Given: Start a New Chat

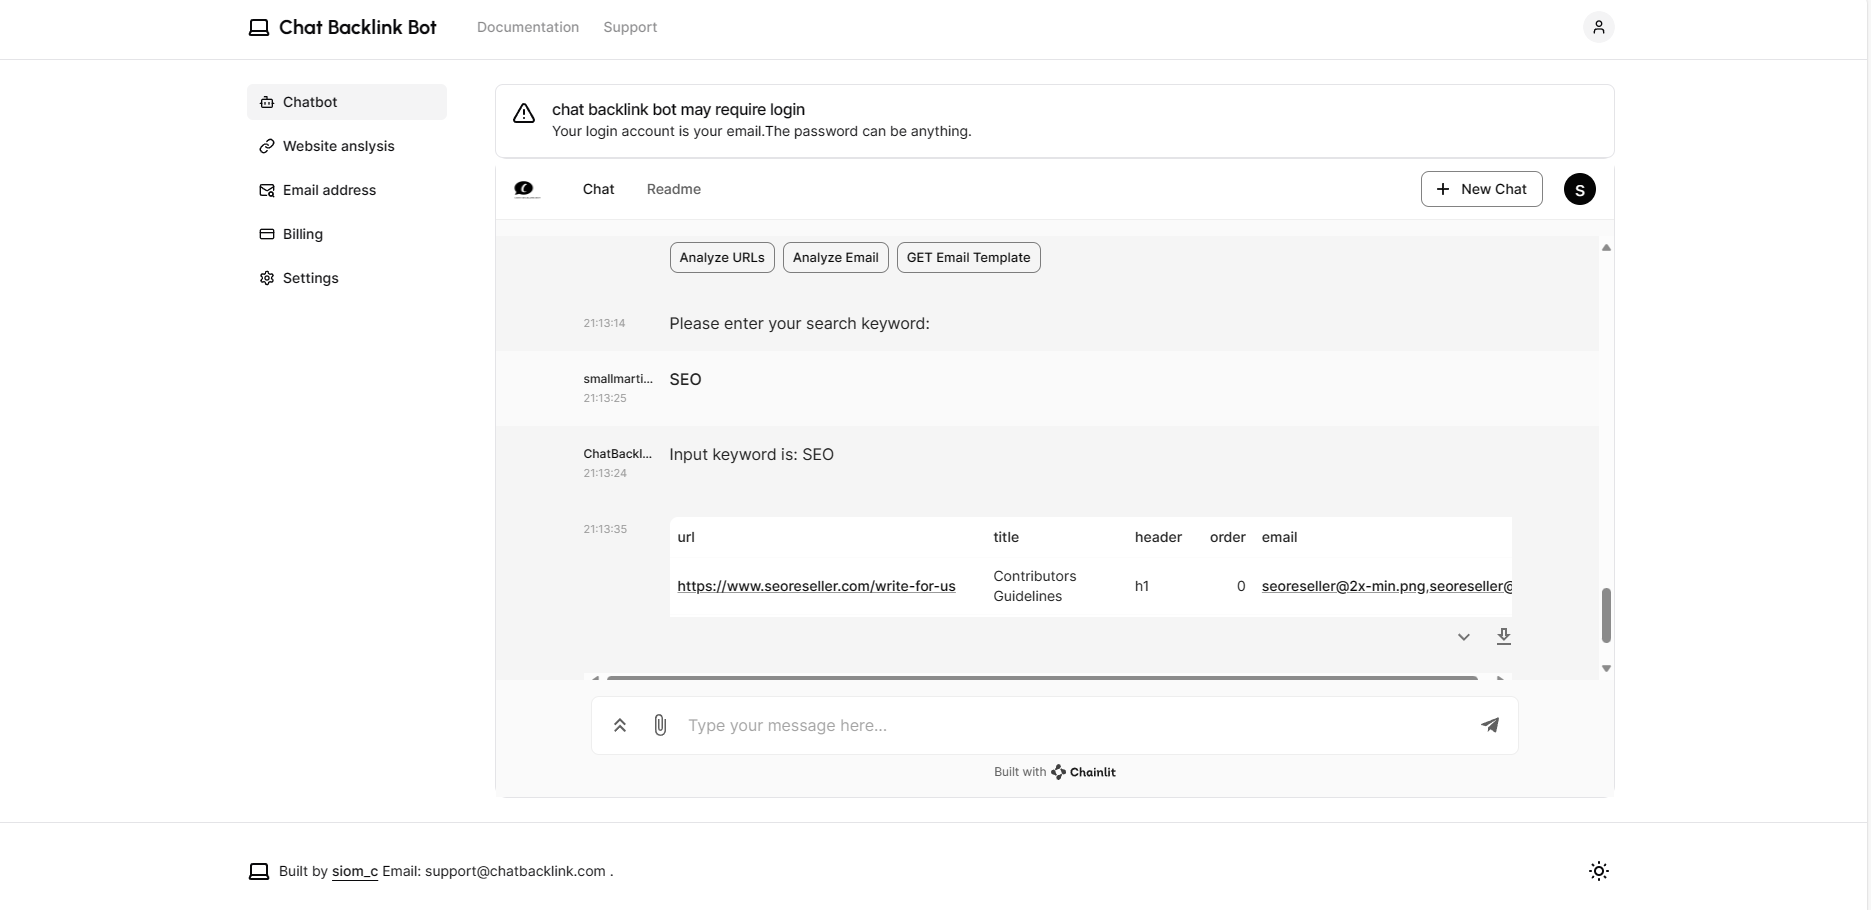Looking at the screenshot, I should (x=1481, y=189).
